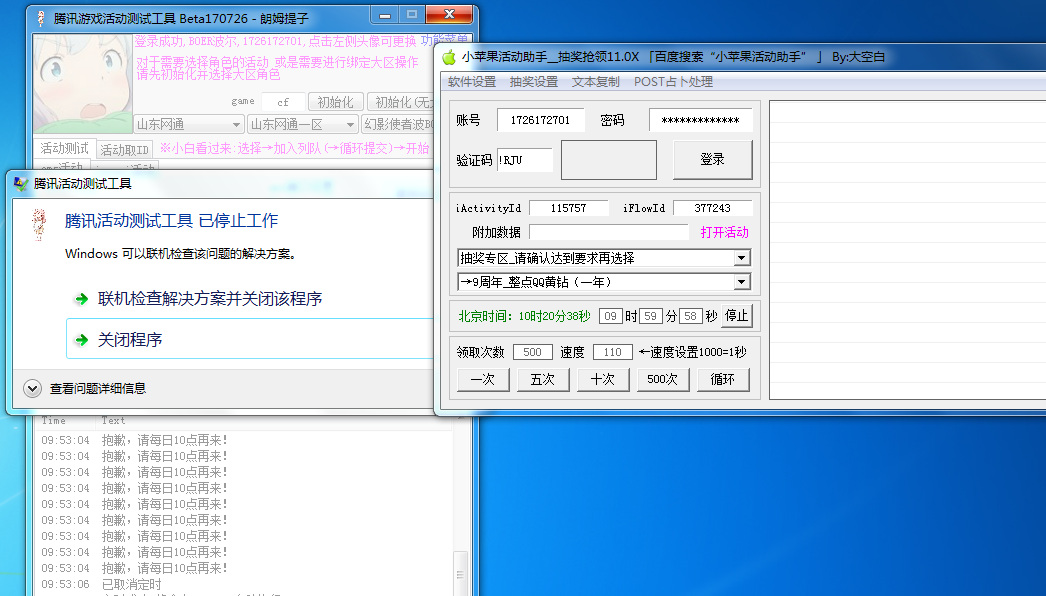Image resolution: width=1046 pixels, height=596 pixels.
Task: Click the 功能菜单 link in 腾讯游戏活动测试工具
Action: coord(446,41)
